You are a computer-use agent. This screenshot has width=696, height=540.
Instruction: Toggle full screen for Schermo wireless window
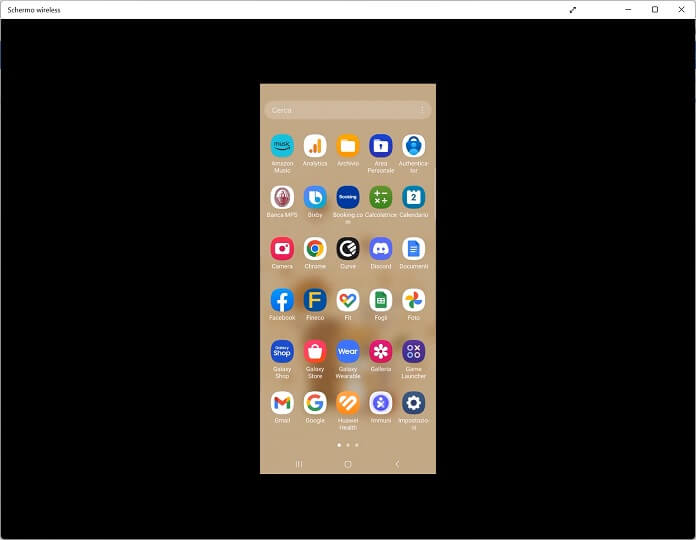573,10
